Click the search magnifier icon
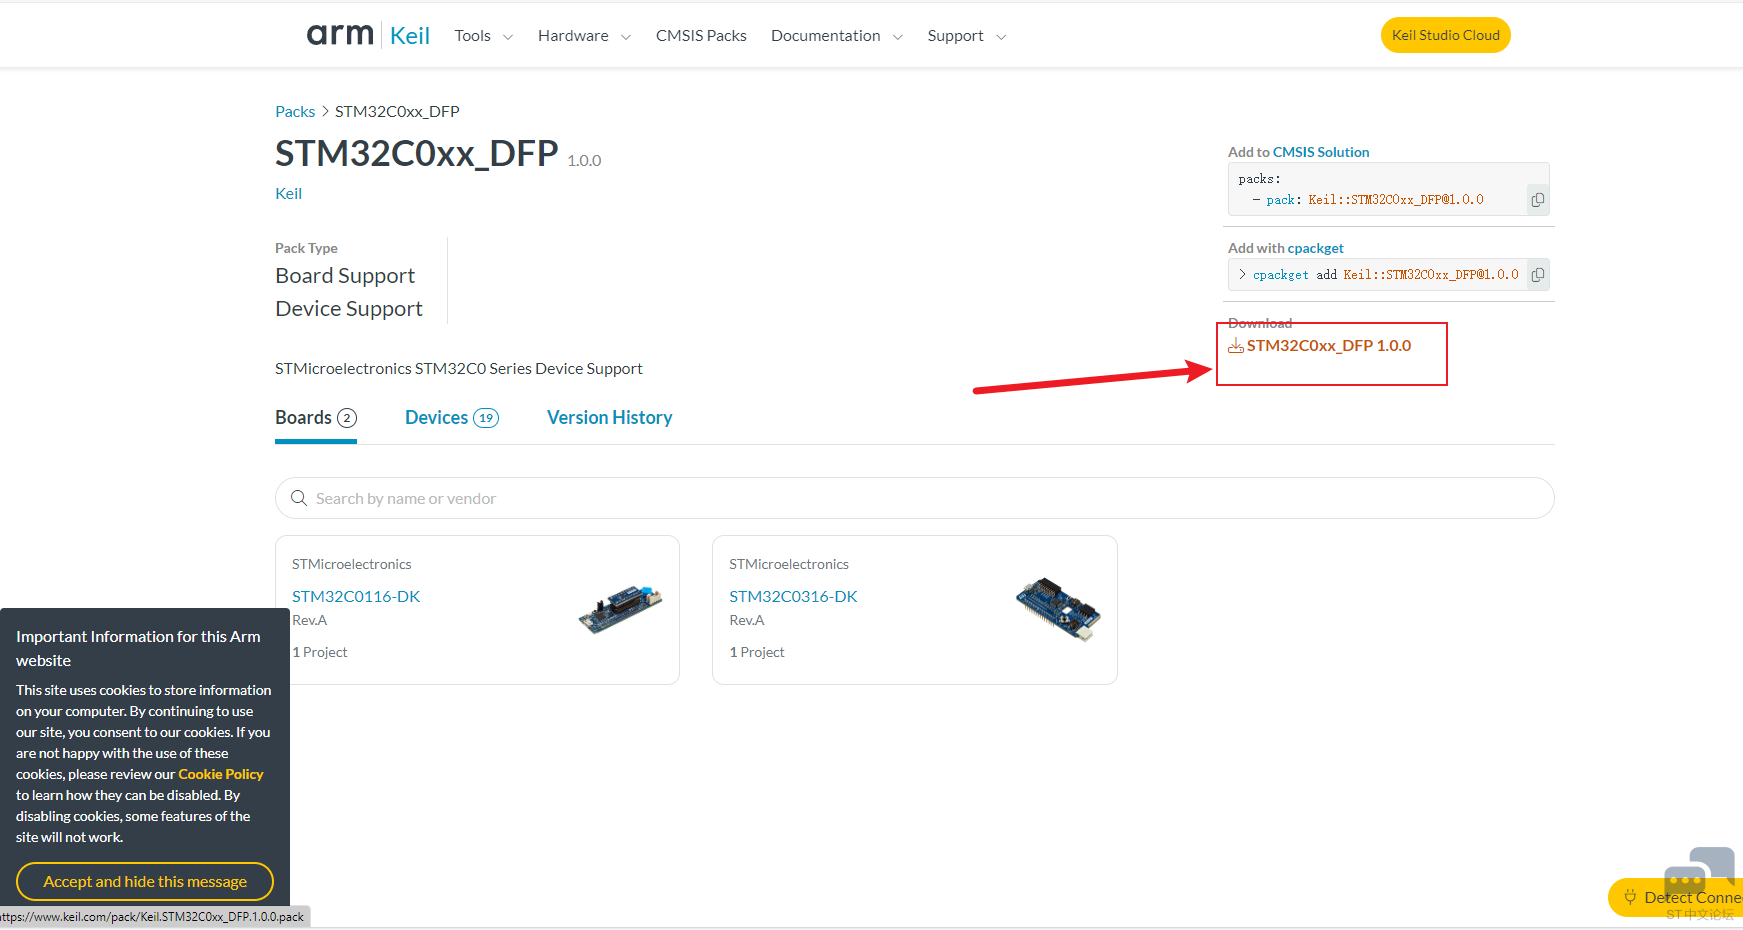 click(x=299, y=498)
